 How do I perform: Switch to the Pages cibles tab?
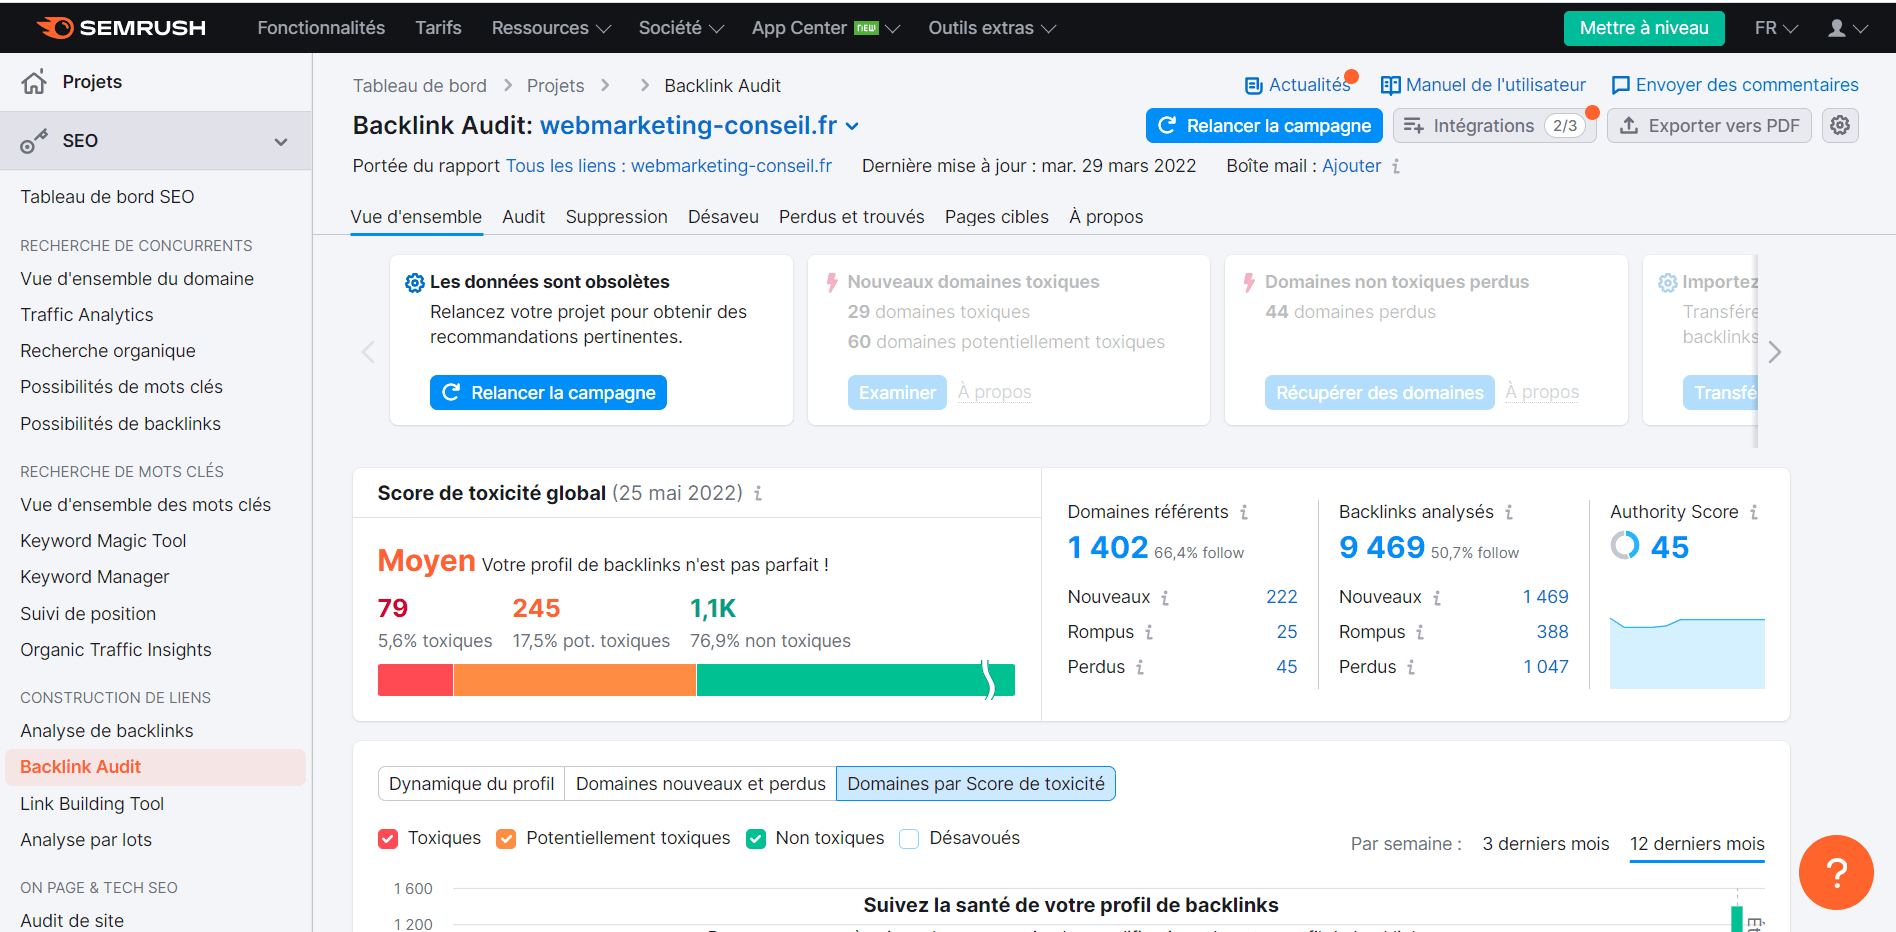pyautogui.click(x=996, y=217)
